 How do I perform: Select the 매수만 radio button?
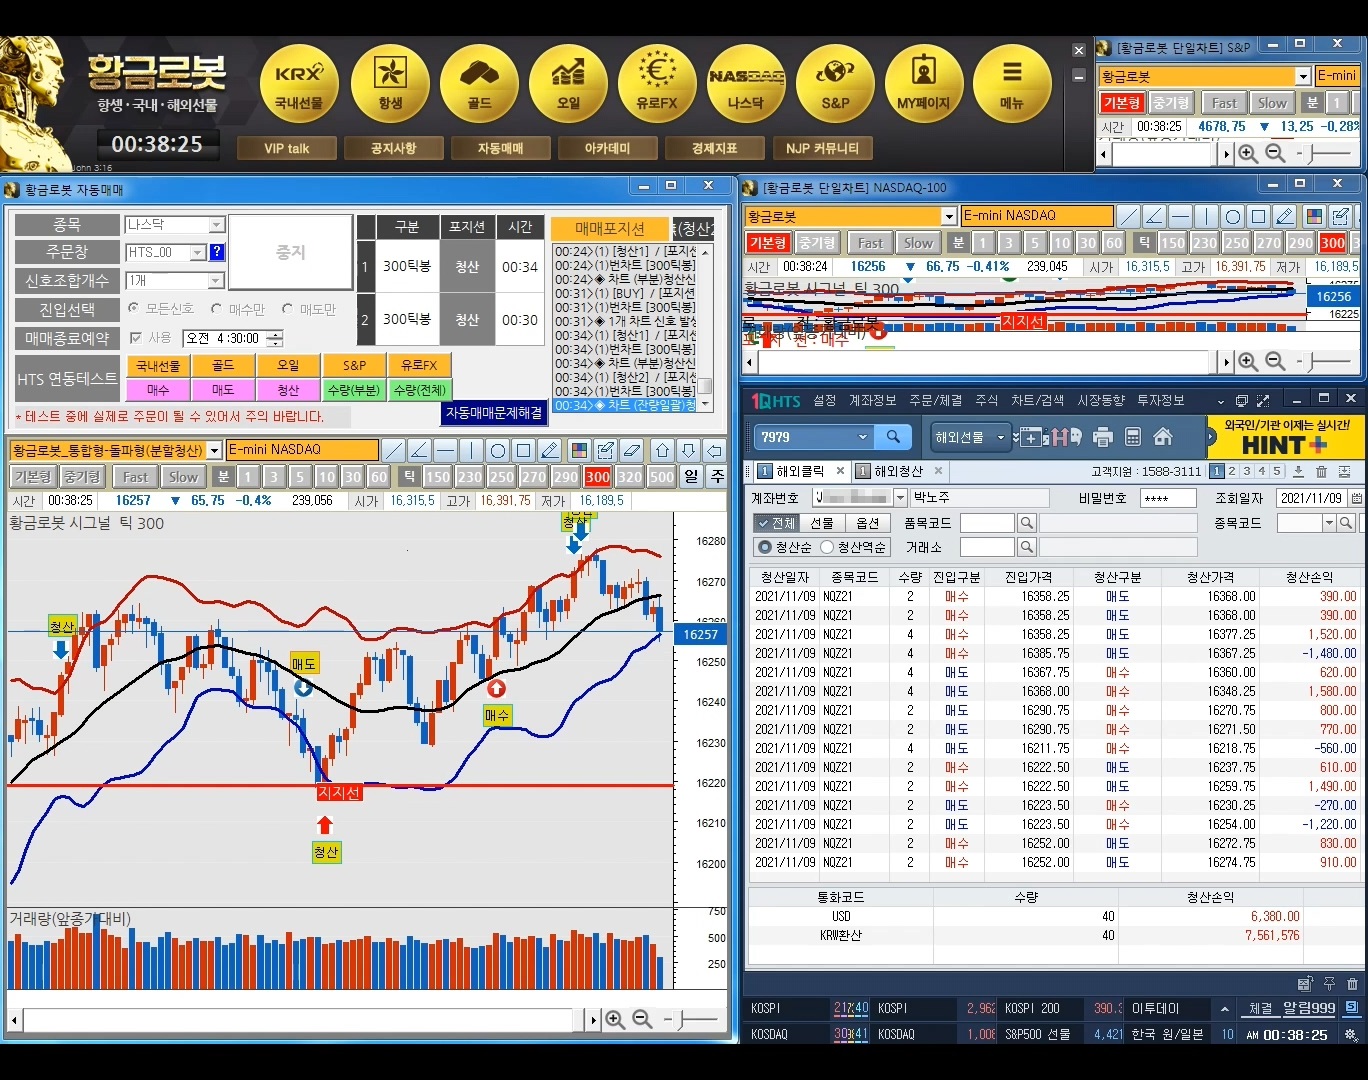(x=216, y=309)
